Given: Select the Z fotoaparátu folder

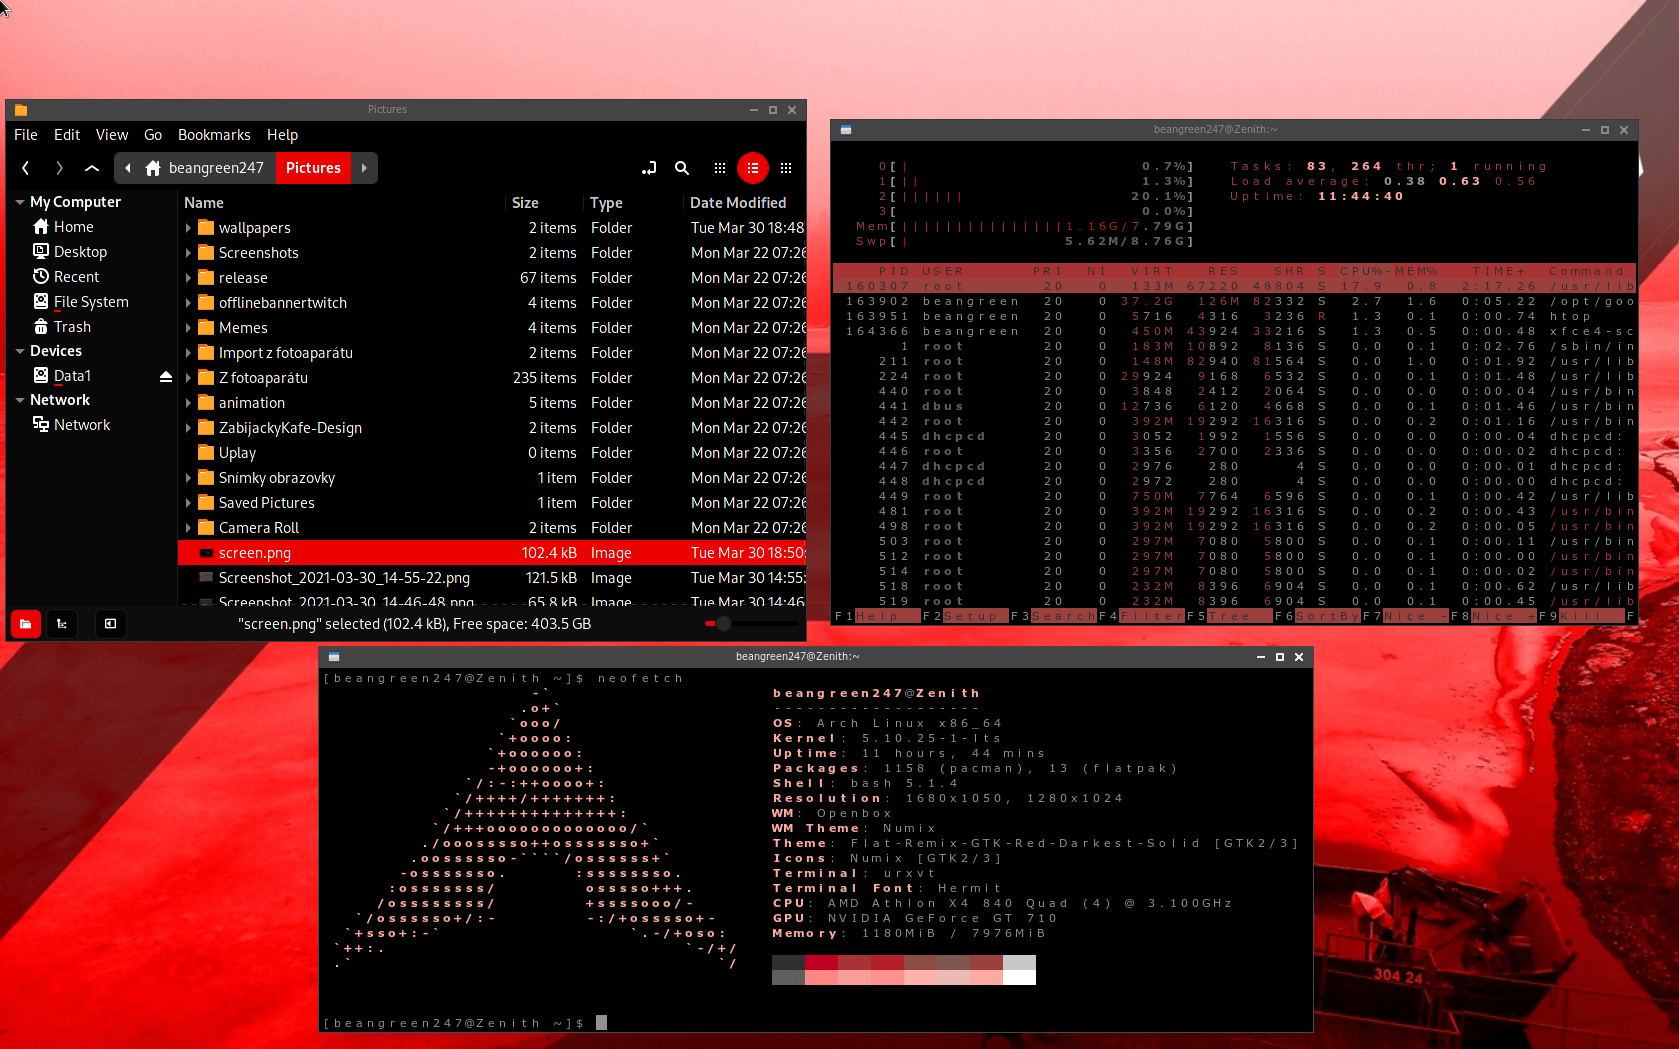Looking at the screenshot, I should 492,378.
